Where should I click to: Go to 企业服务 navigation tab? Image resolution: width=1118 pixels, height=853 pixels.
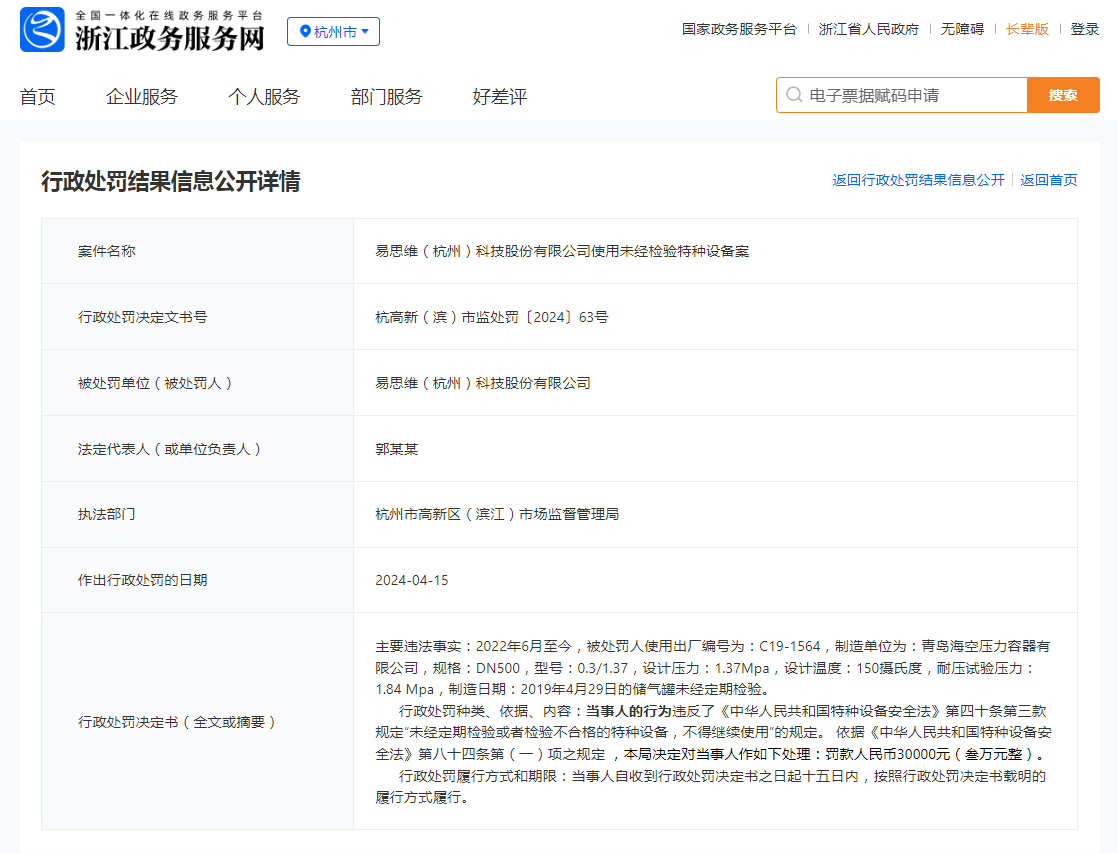142,96
